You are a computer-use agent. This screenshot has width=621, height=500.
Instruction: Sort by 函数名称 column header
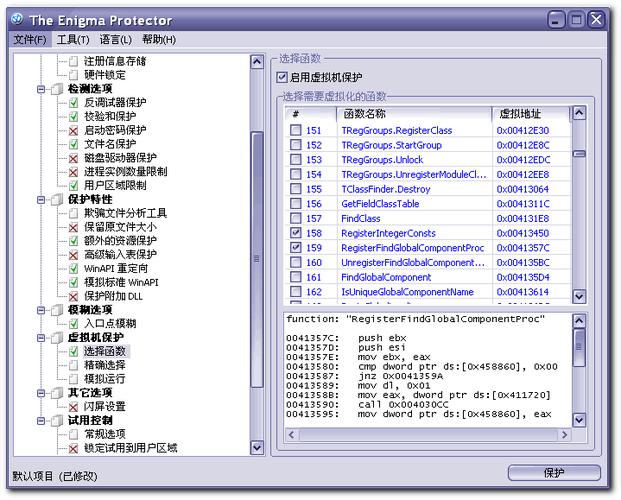pos(414,114)
